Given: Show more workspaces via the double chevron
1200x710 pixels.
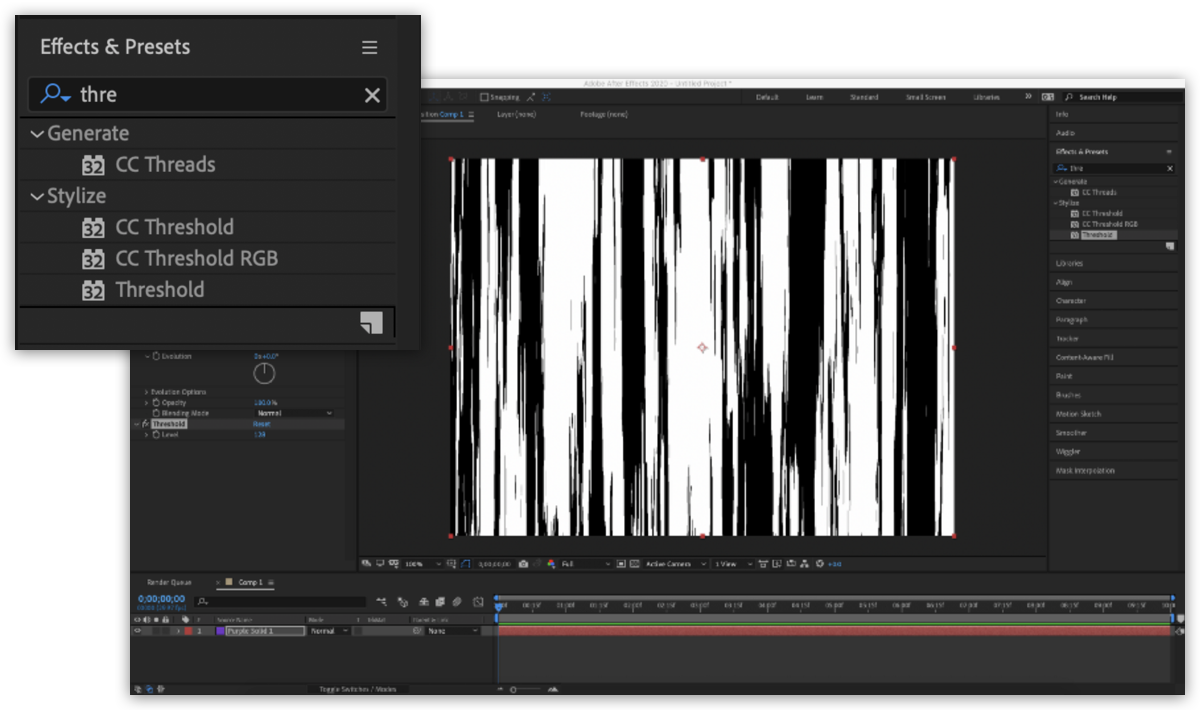Looking at the screenshot, I should coord(1028,97).
